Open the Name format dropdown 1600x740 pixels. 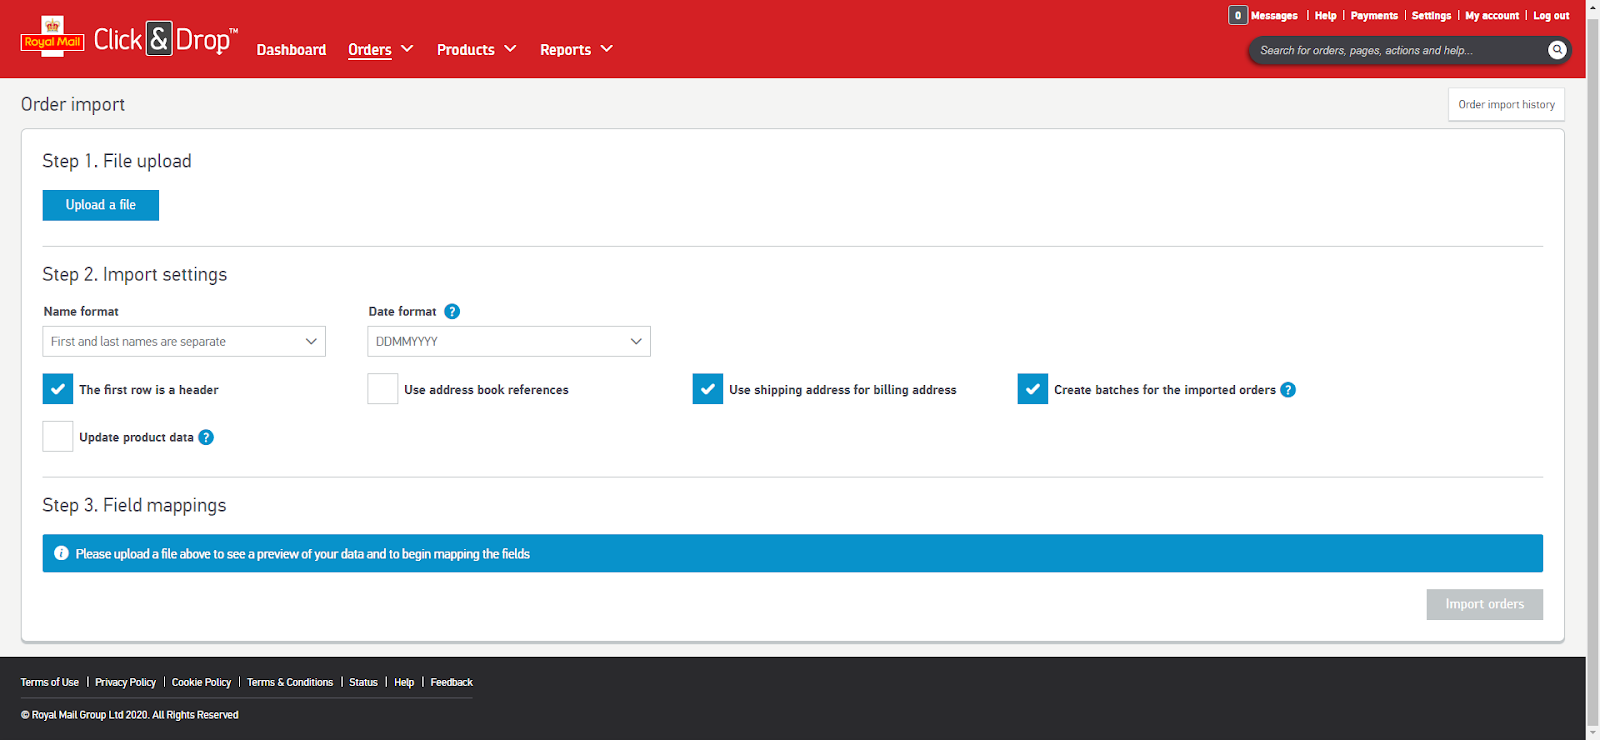point(184,341)
